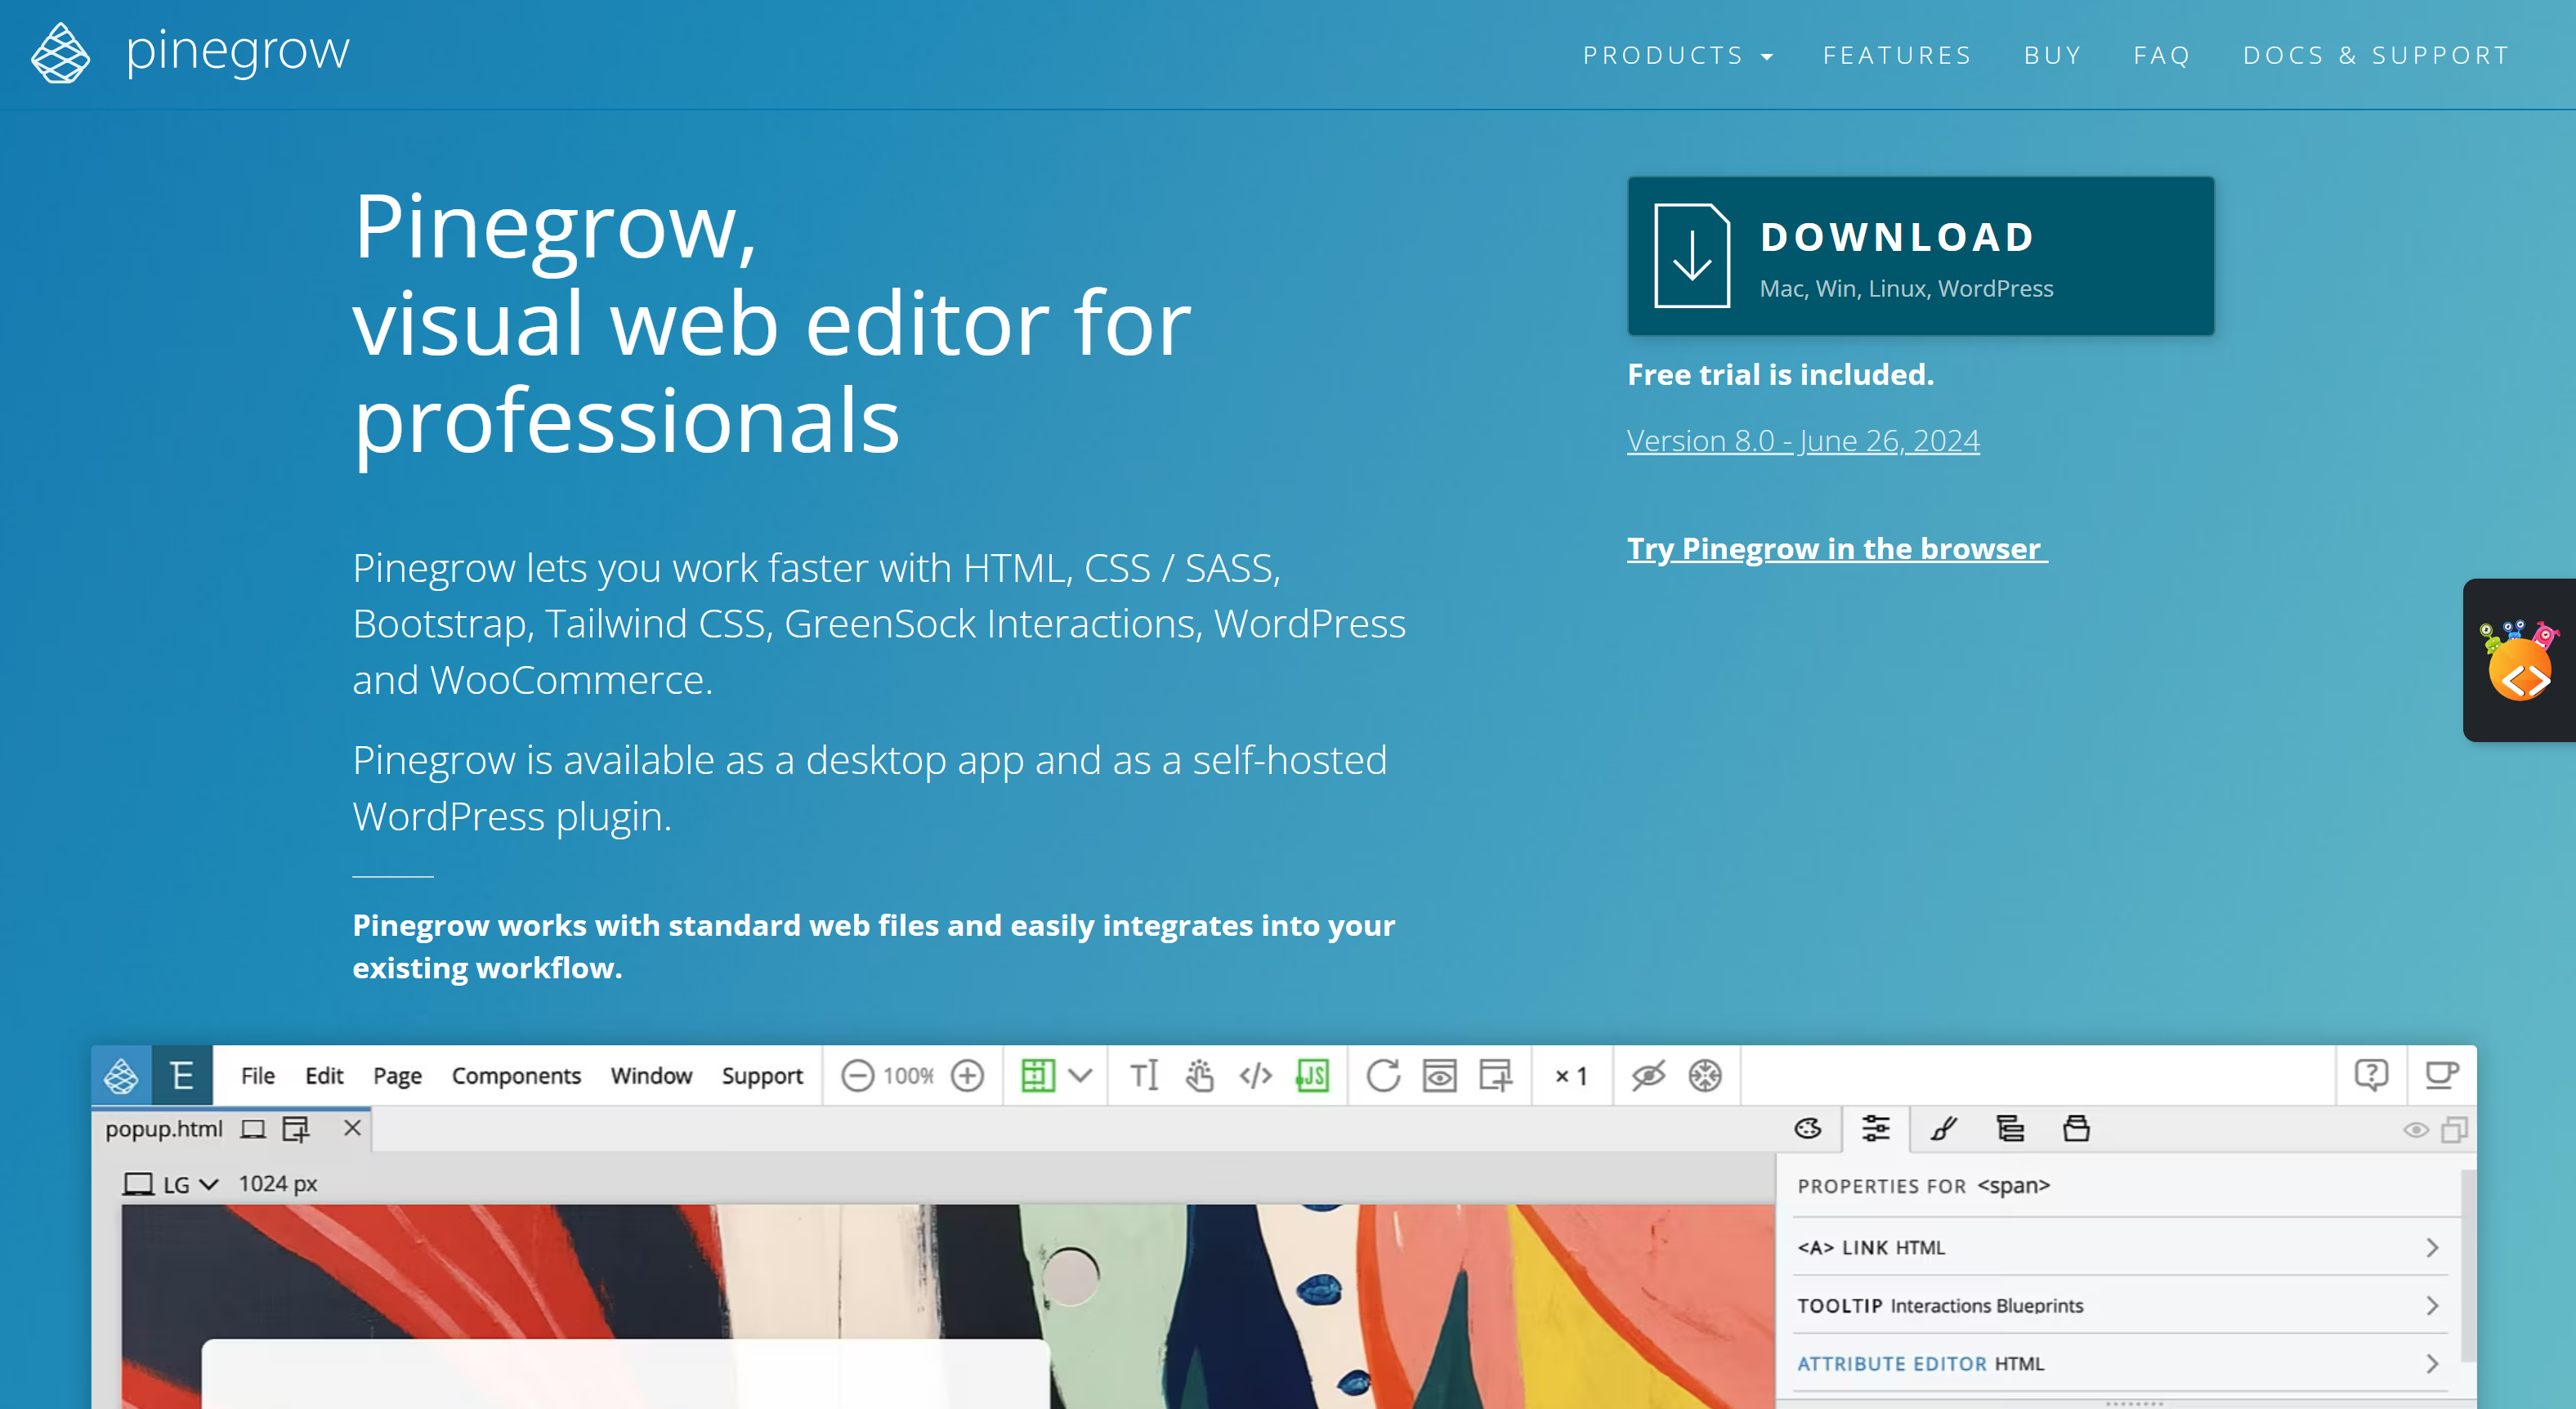2576x1409 pixels.
Task: Zoom in with the plus circle icon
Action: [967, 1076]
